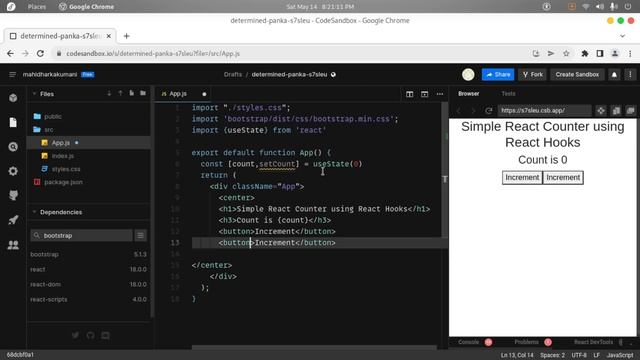Click the crosshair inspect icon in preview toolbar

601,111
